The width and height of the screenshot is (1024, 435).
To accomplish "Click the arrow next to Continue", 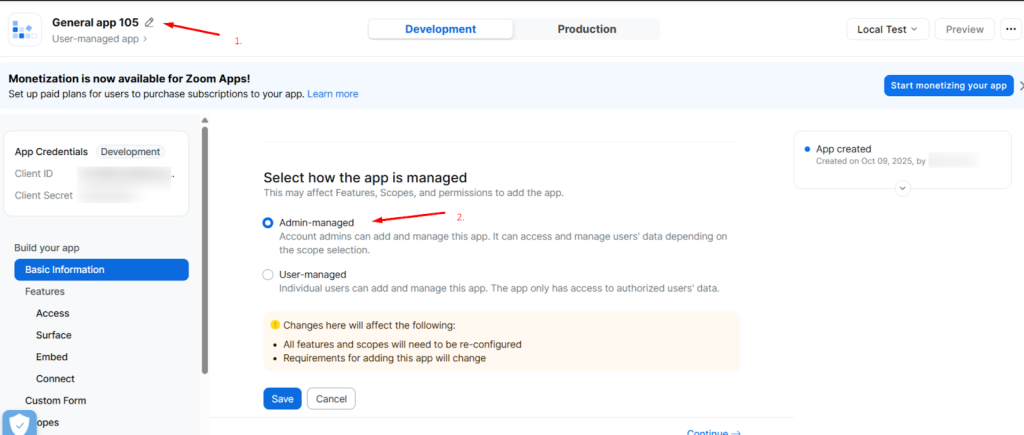I will point(737,432).
